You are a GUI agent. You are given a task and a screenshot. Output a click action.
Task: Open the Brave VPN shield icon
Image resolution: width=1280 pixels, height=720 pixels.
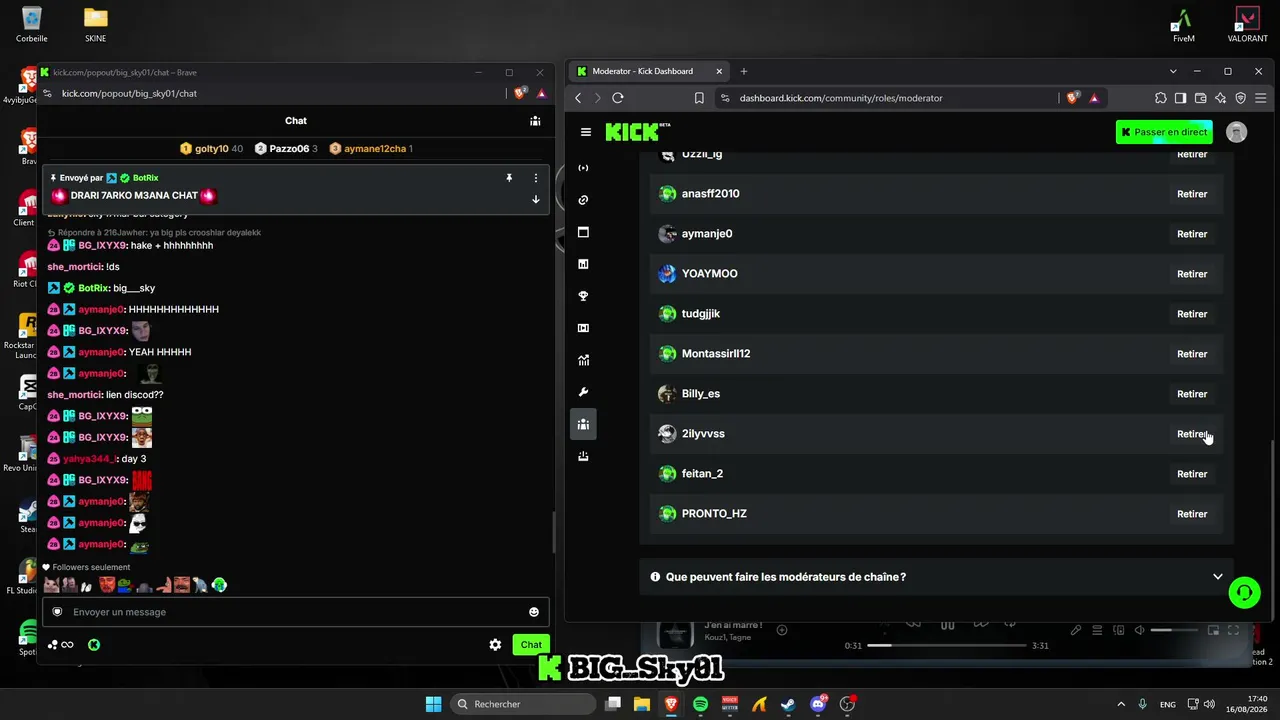(1241, 98)
